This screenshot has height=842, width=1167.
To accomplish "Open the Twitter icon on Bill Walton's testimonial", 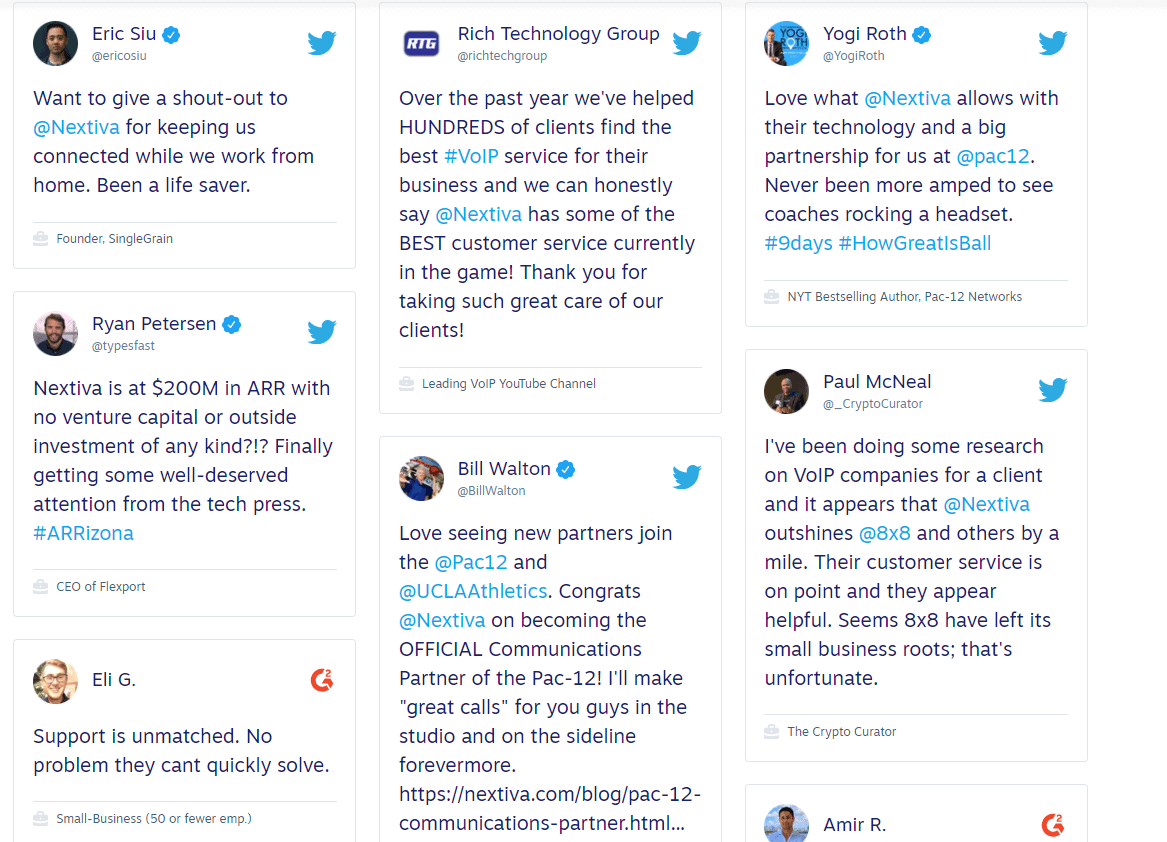I will click(x=687, y=477).
